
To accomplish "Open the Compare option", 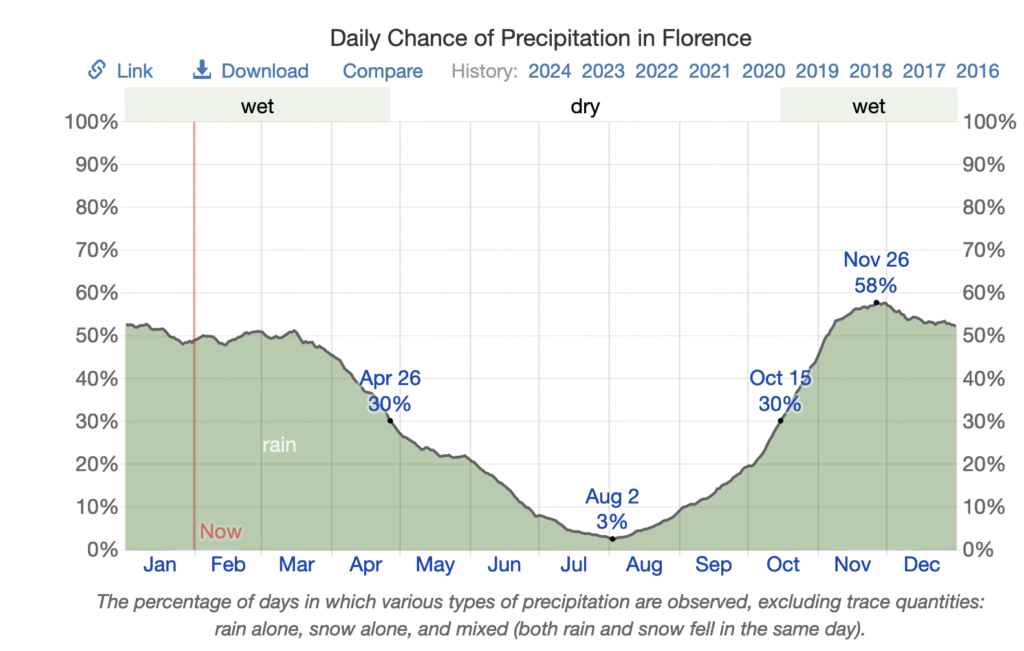I will pos(383,71).
